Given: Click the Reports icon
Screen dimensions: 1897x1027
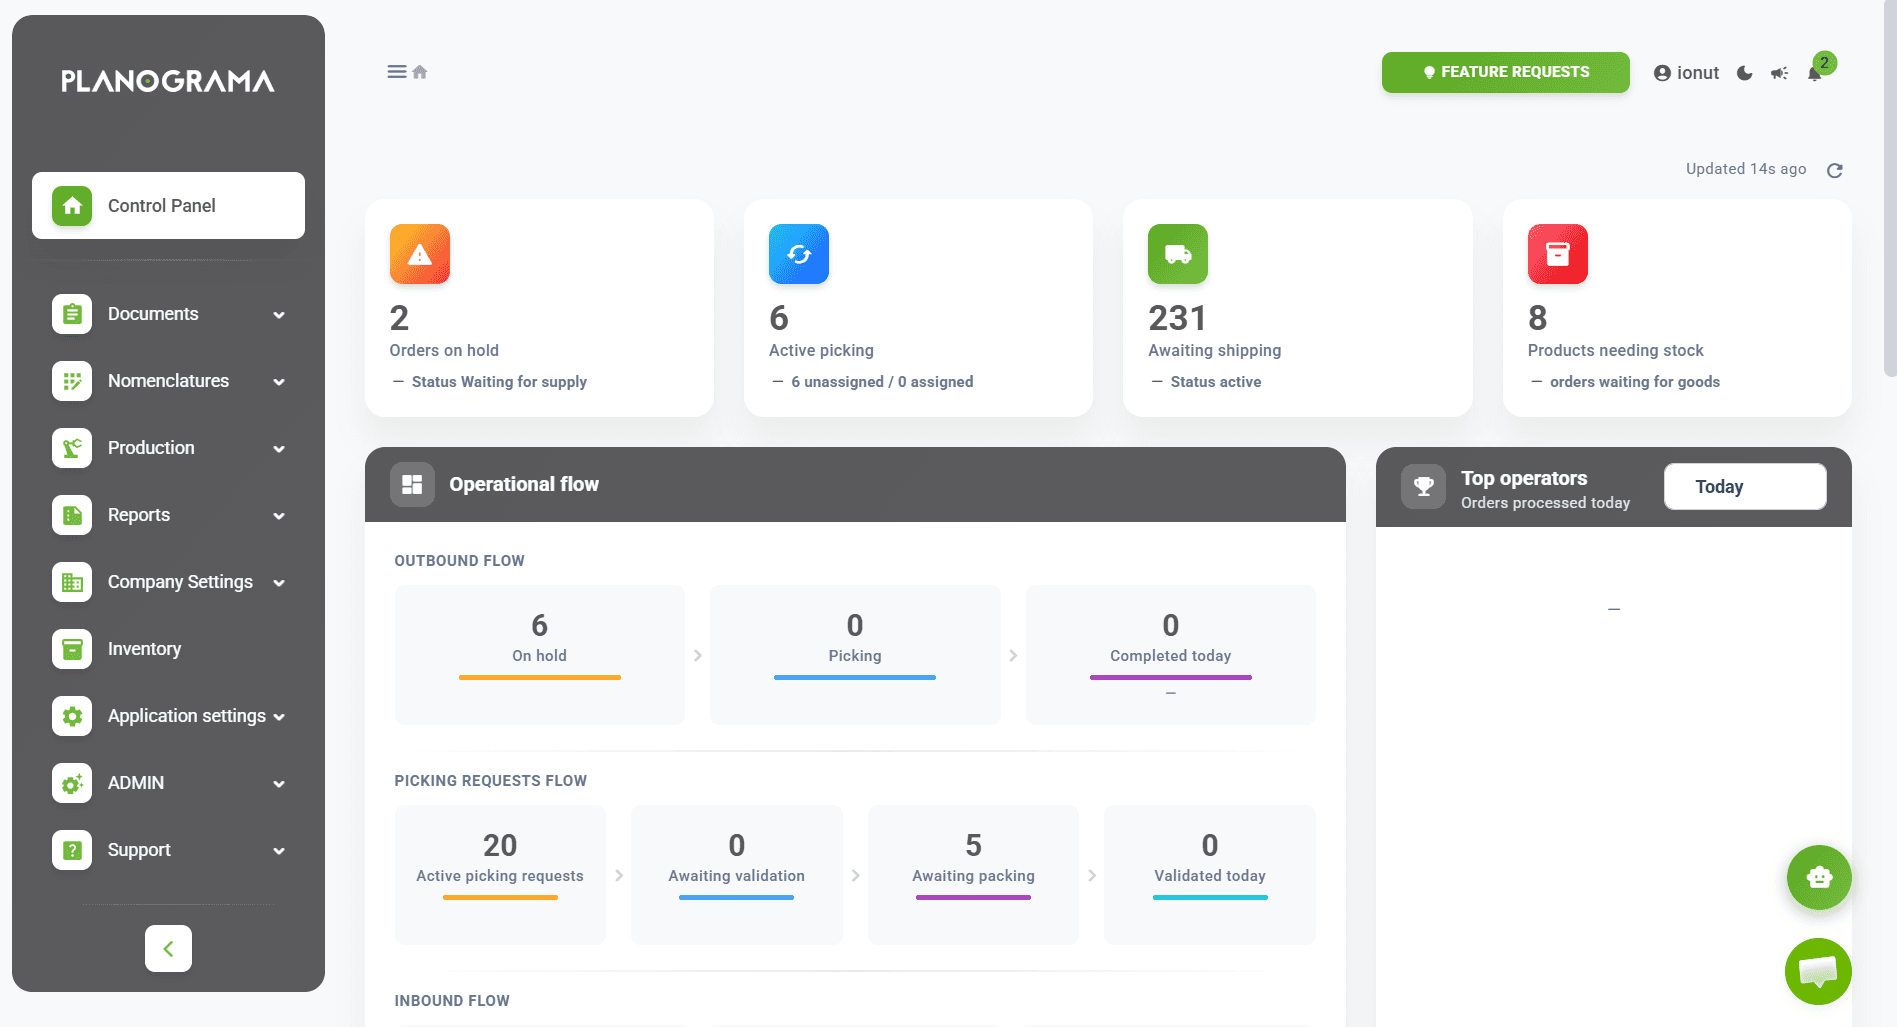Looking at the screenshot, I should 72,515.
